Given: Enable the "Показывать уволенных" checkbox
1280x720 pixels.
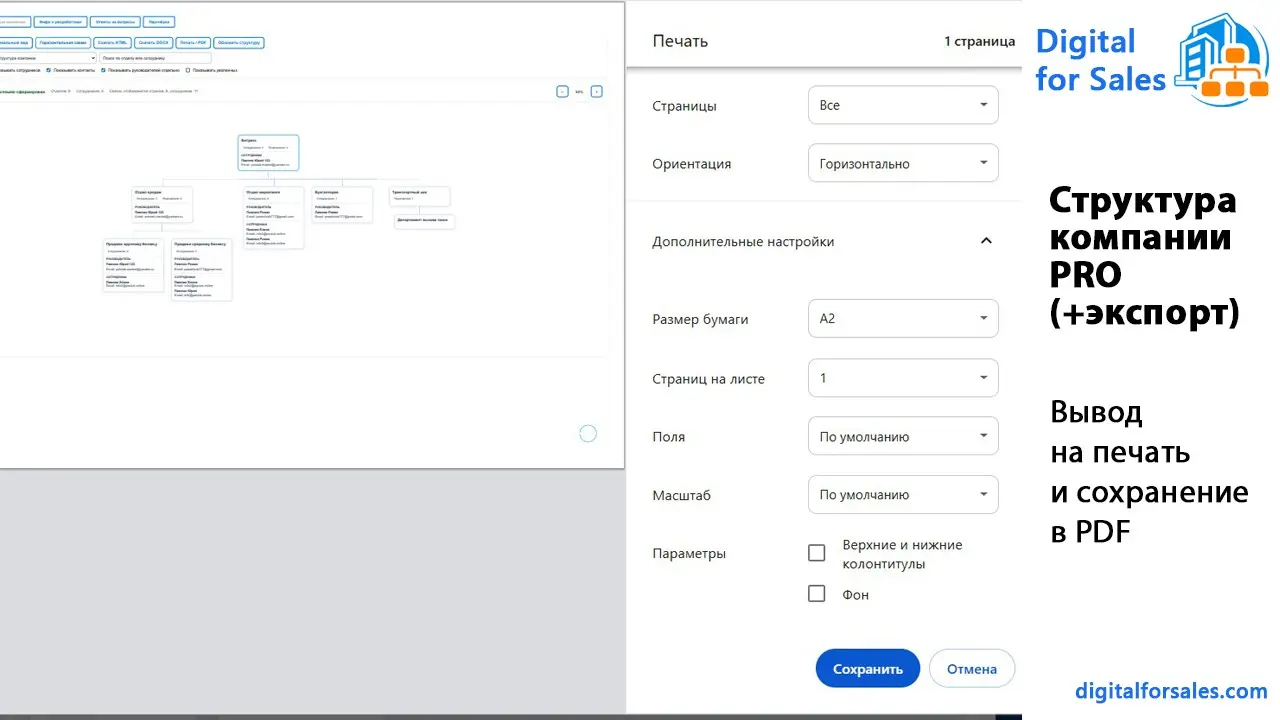Looking at the screenshot, I should click(x=187, y=70).
